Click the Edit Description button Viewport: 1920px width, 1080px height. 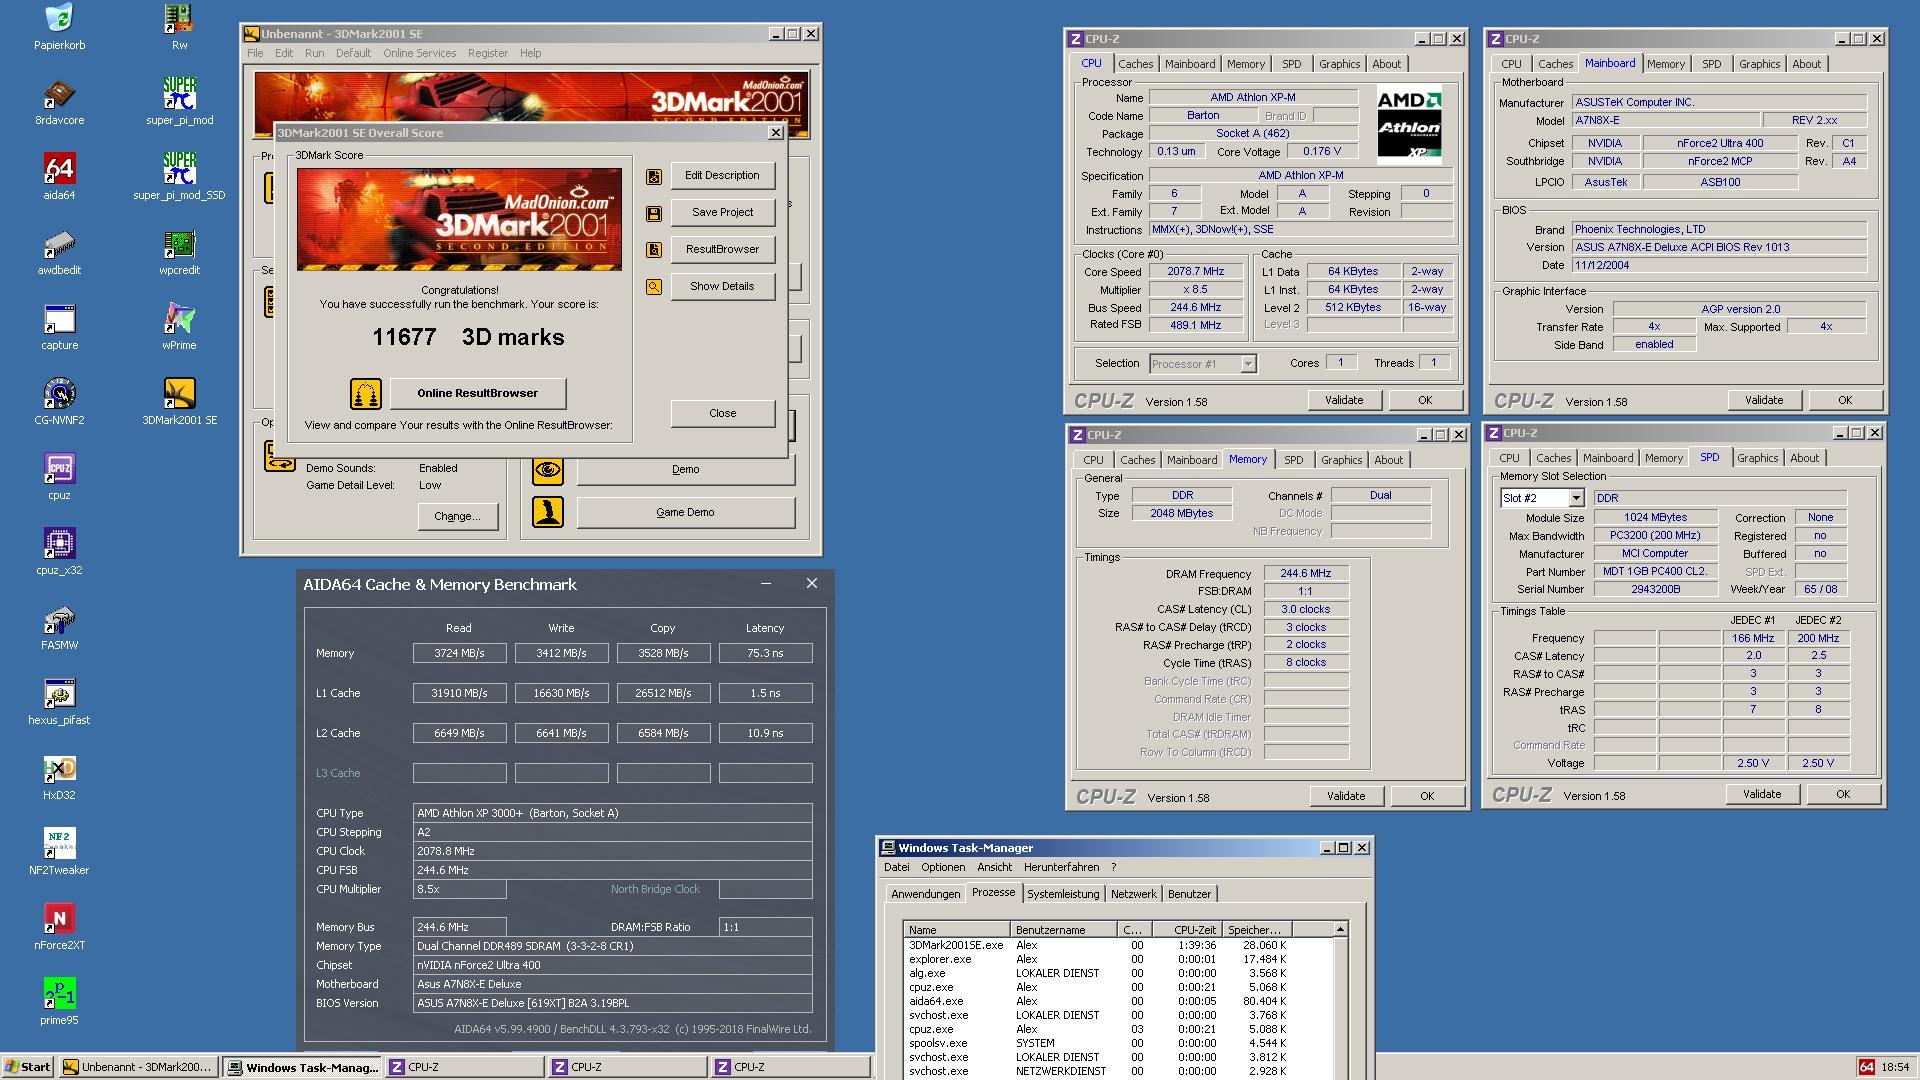[722, 176]
